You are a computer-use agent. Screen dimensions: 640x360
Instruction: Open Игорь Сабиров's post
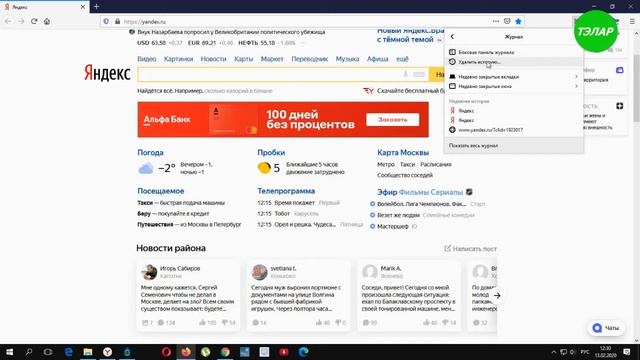[x=188, y=296]
